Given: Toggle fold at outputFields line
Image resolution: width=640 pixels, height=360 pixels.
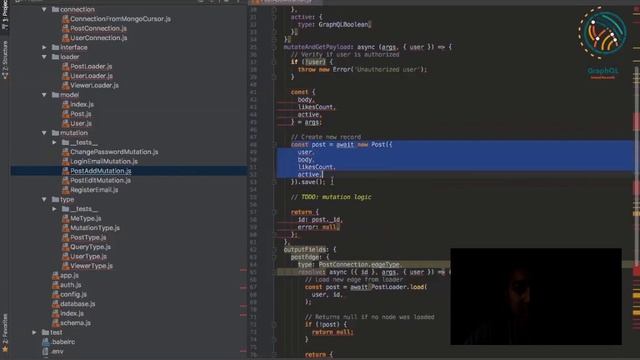Looking at the screenshot, I should click(274, 249).
